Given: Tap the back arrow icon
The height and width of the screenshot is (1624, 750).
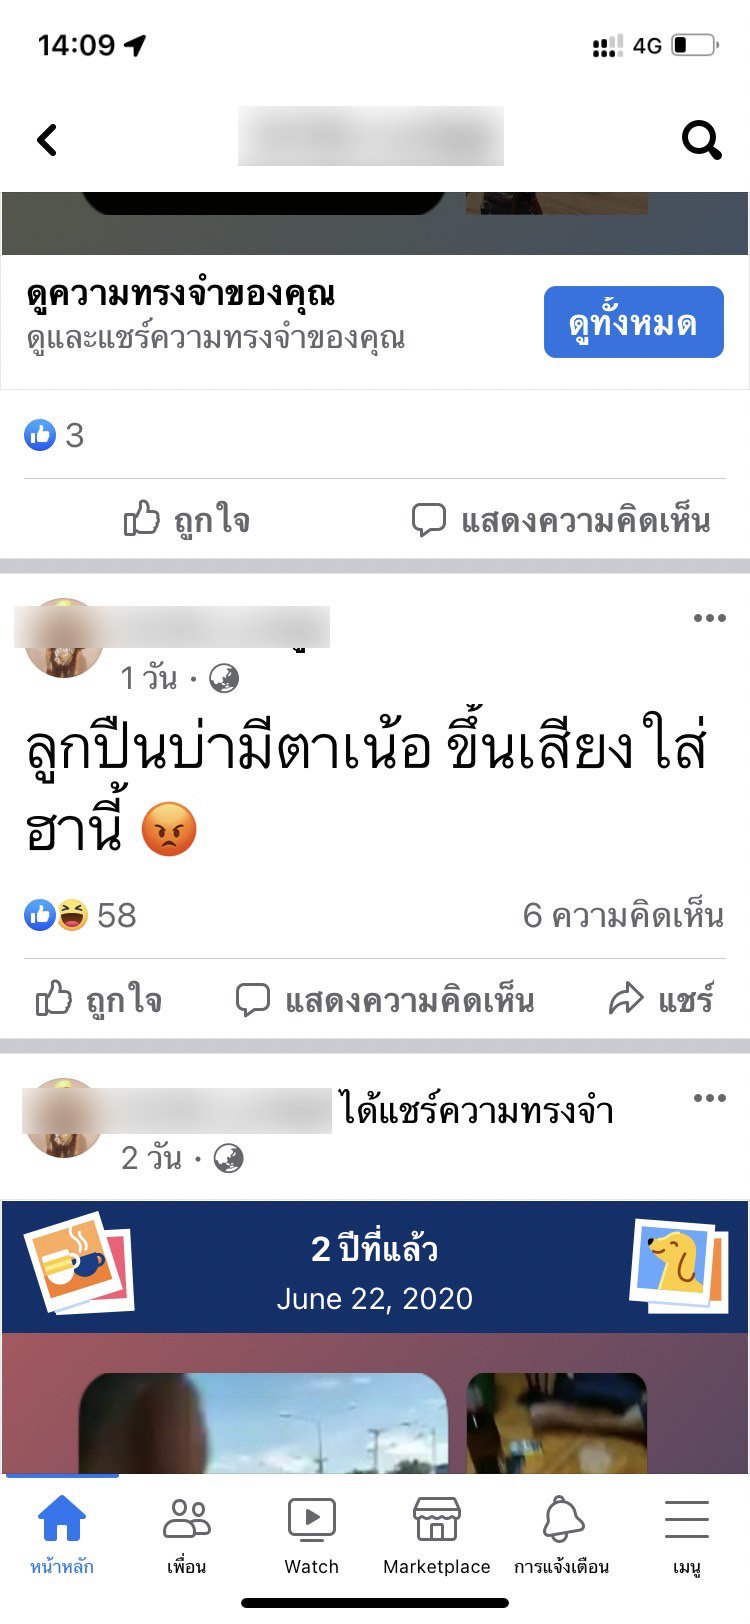Looking at the screenshot, I should 47,140.
